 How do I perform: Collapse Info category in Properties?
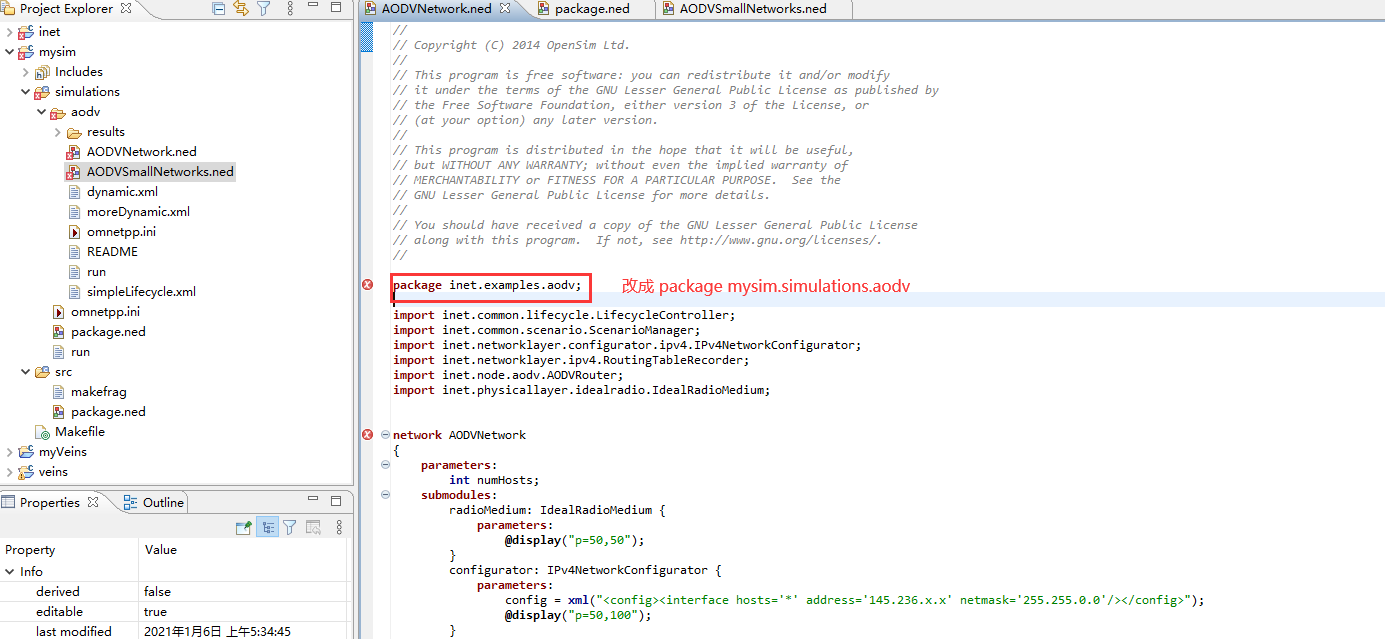tap(10, 572)
